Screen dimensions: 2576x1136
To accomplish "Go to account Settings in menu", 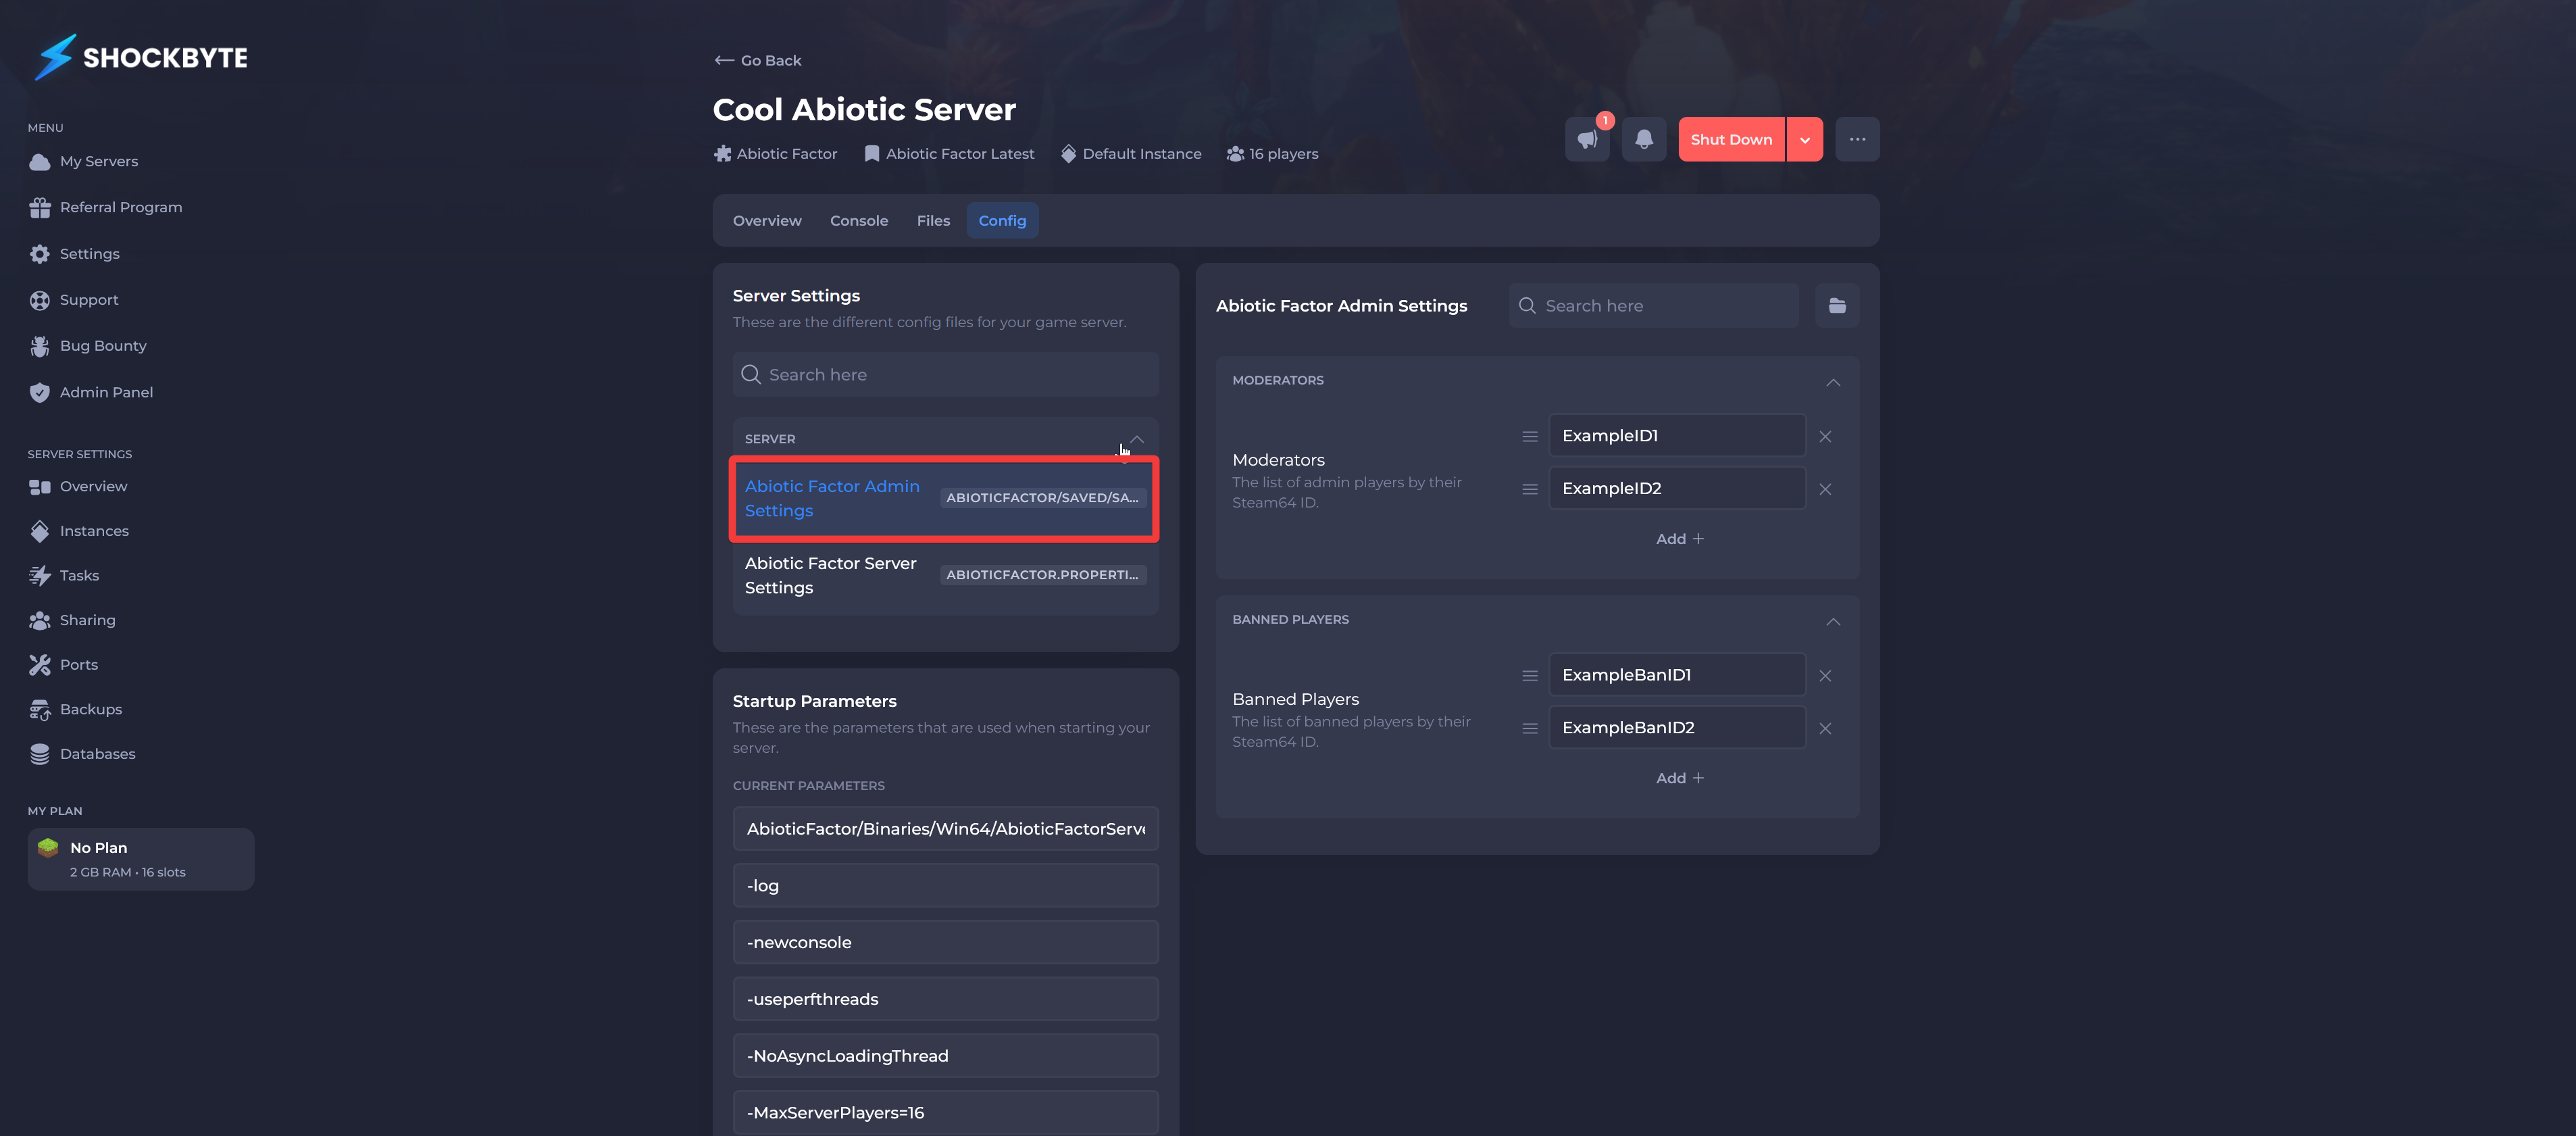I will coord(74,254).
